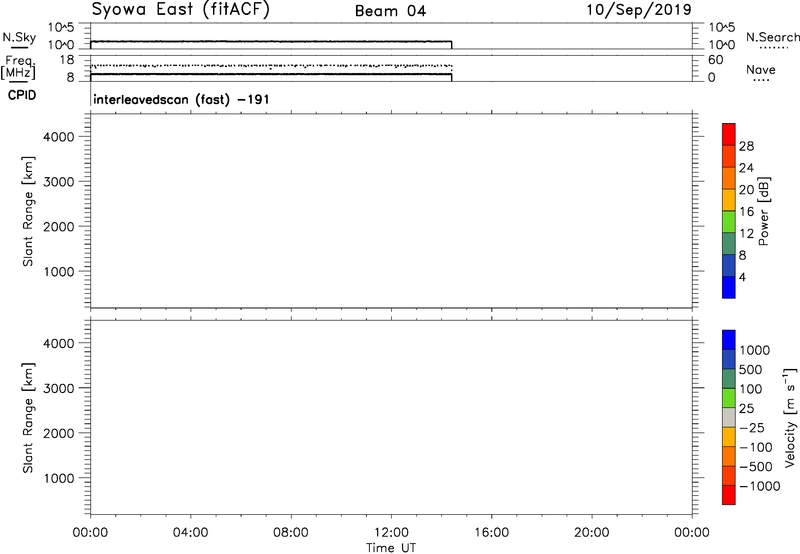Viewport: 800px width, 554px height.
Task: Click the '04:00' time tick label
Action: coord(190,533)
